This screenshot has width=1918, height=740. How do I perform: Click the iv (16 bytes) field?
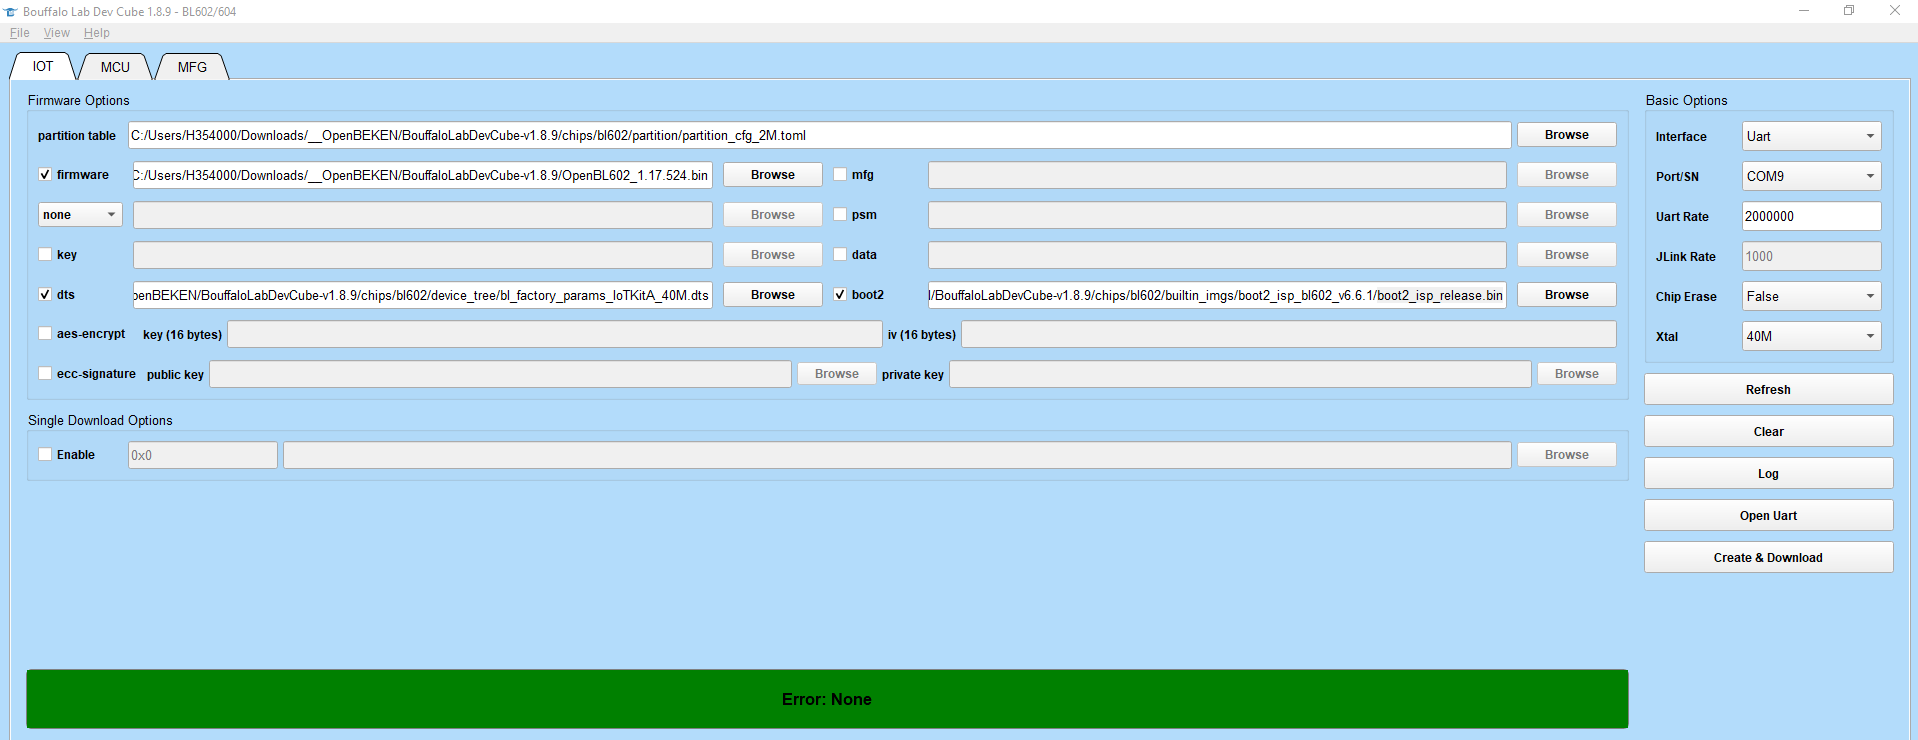pos(1289,334)
